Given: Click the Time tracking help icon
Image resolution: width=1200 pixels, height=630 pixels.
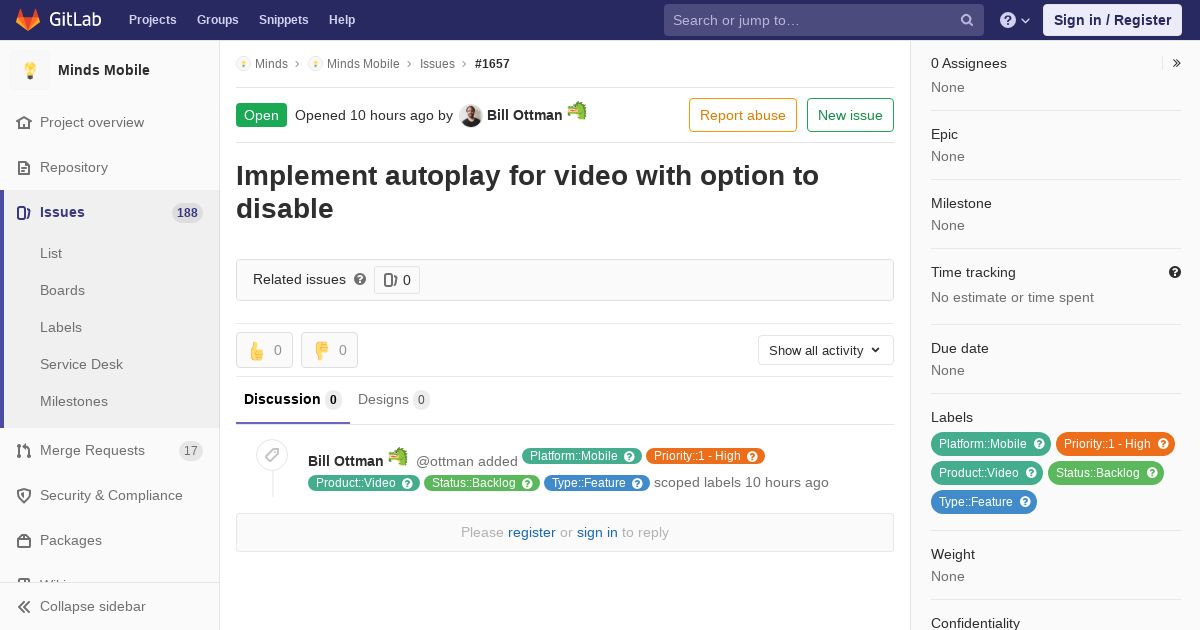Looking at the screenshot, I should [x=1175, y=272].
